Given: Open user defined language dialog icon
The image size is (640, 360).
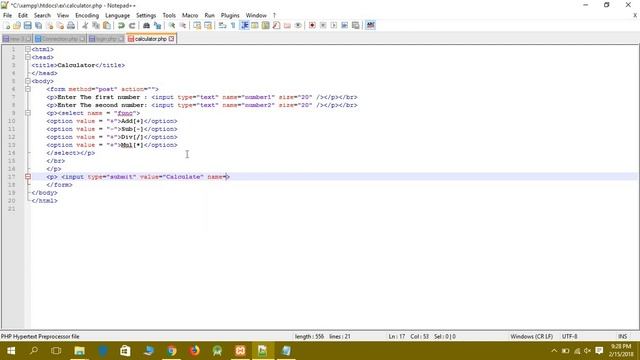Looking at the screenshot, I should pyautogui.click(x=255, y=25).
